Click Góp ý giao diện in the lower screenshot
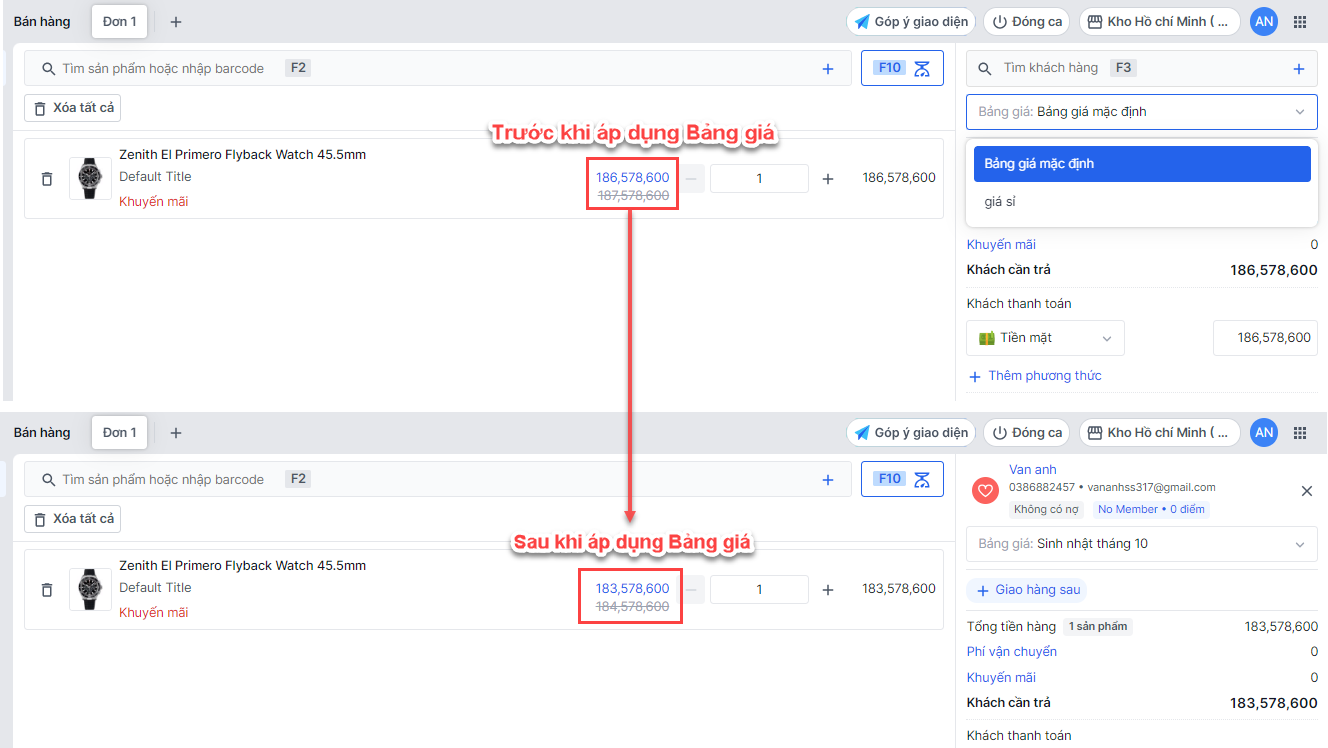Image resolution: width=1328 pixels, height=748 pixels. point(910,433)
